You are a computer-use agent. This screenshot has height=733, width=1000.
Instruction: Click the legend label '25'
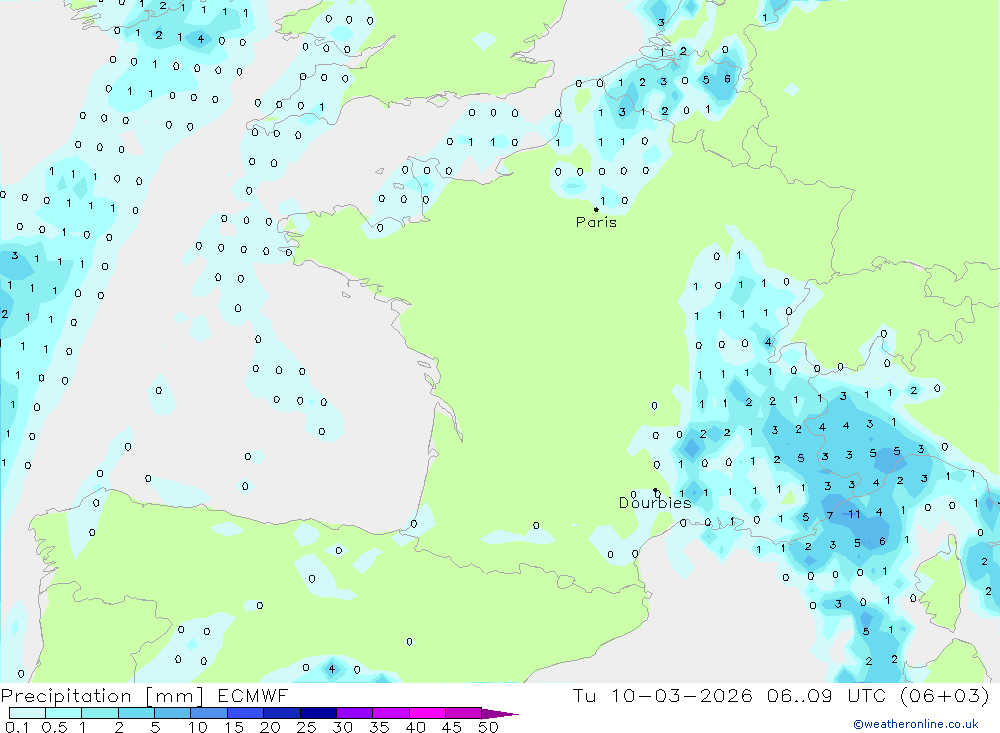(x=307, y=727)
